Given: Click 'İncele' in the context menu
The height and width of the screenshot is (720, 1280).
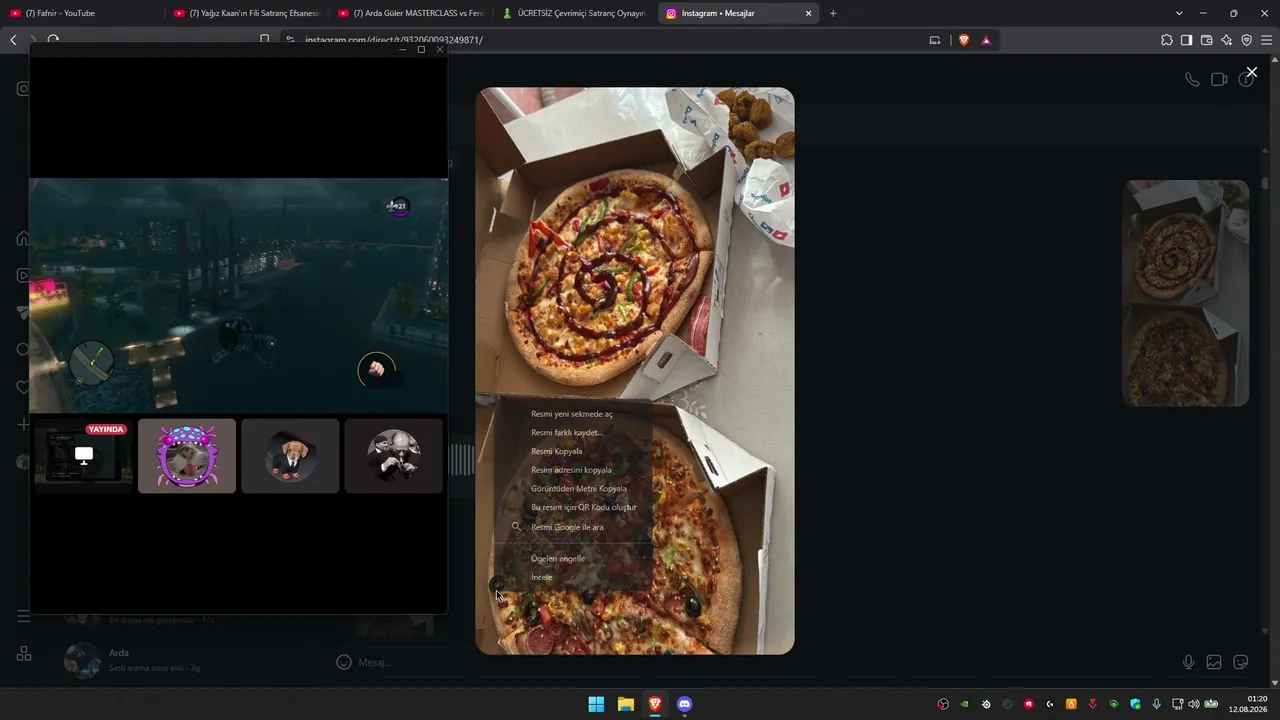Looking at the screenshot, I should pyautogui.click(x=572, y=577).
